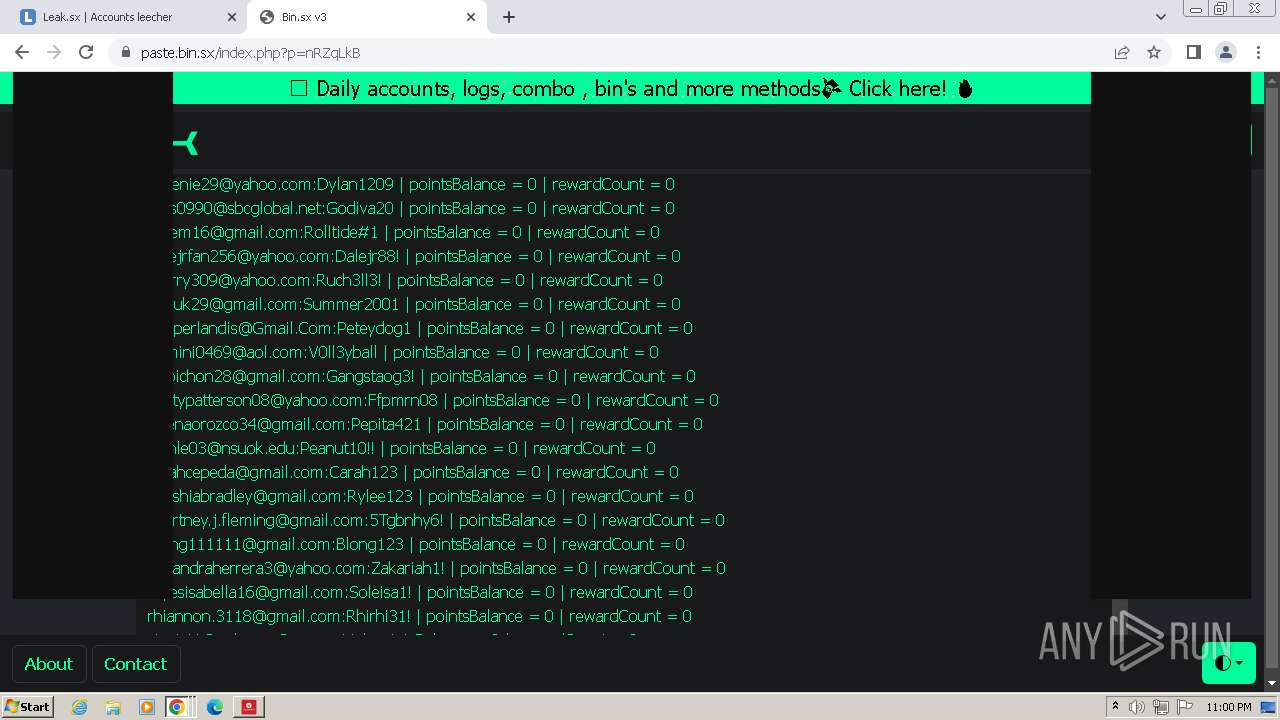Open the network tray icon
This screenshot has height=720, width=1280.
point(1160,707)
